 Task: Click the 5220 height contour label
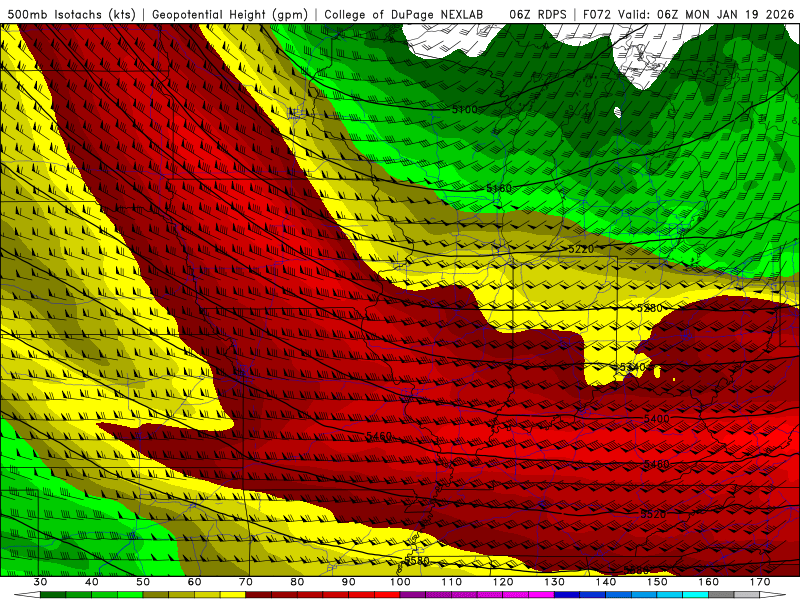[x=581, y=248]
